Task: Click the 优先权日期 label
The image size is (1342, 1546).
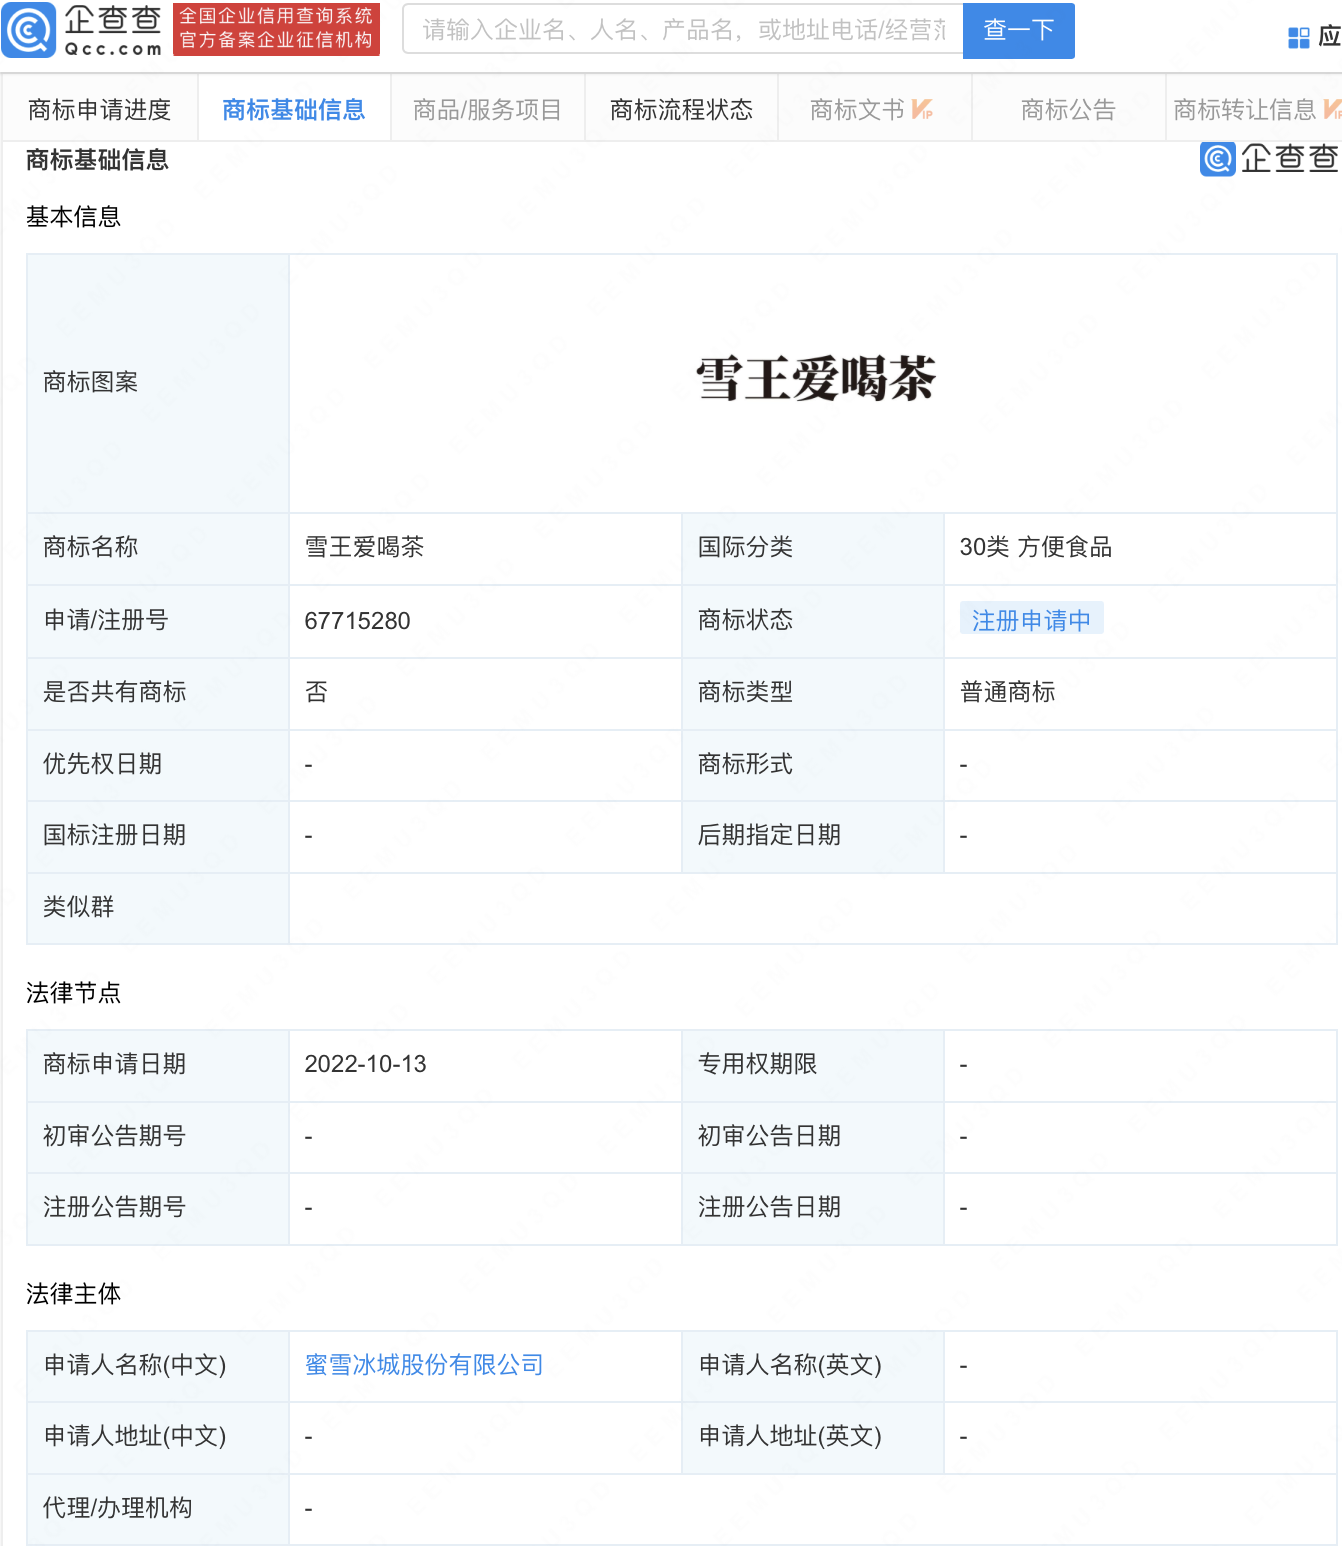Action: (x=102, y=763)
